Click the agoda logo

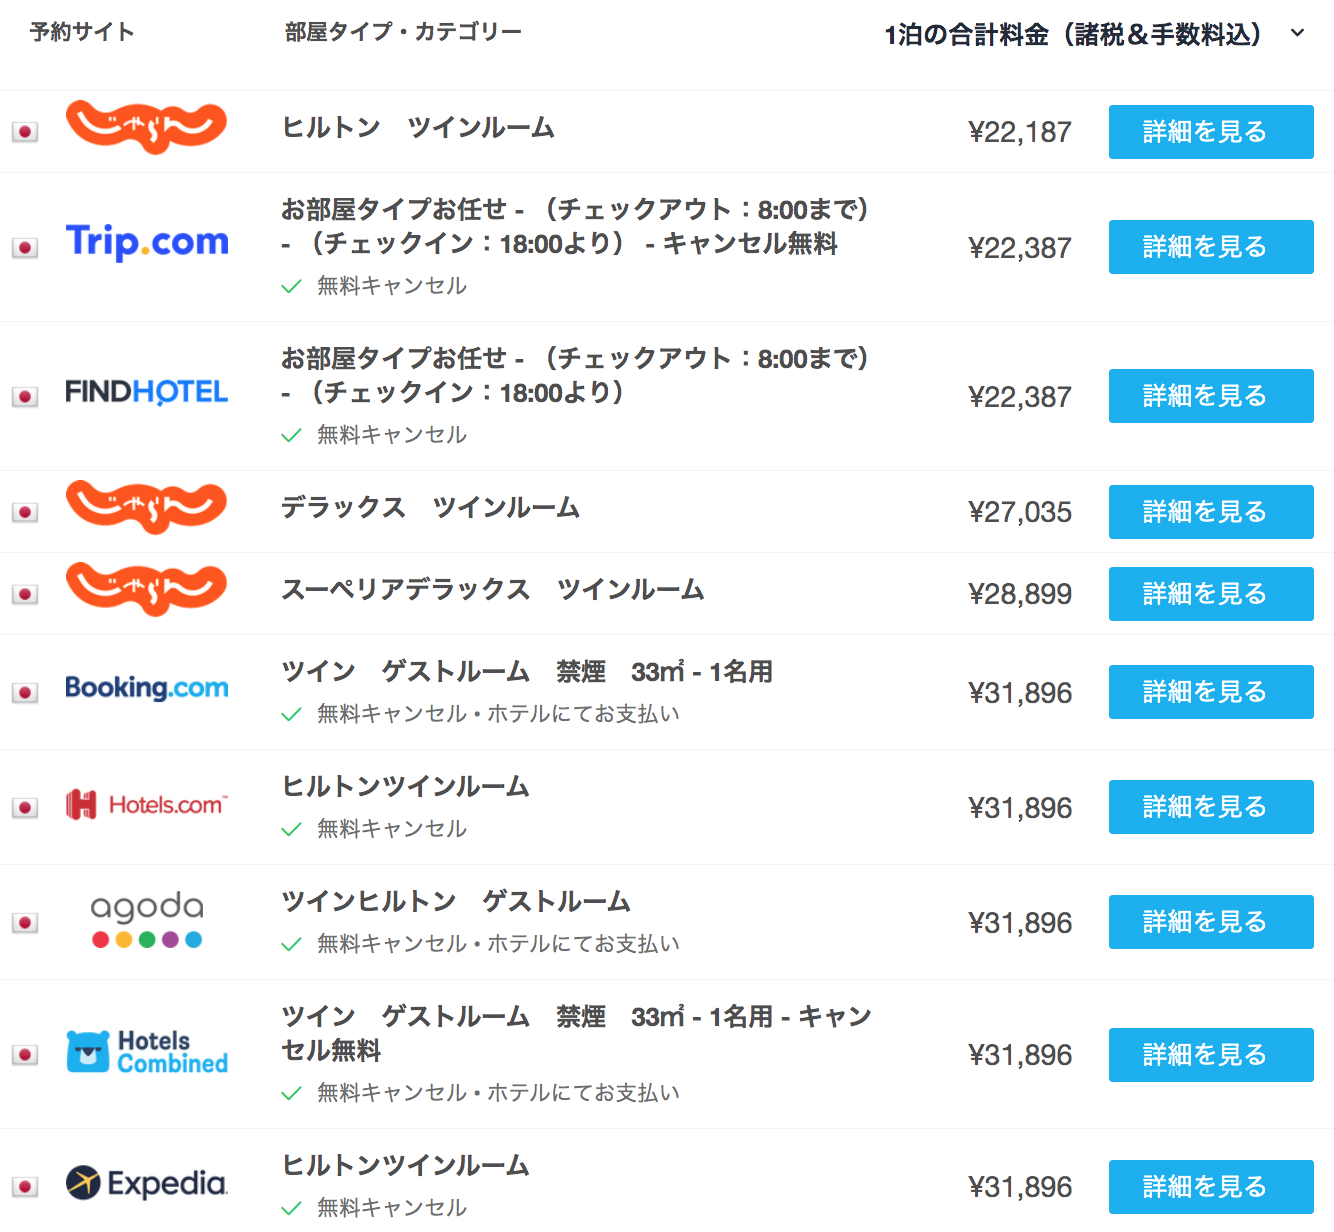tap(147, 920)
